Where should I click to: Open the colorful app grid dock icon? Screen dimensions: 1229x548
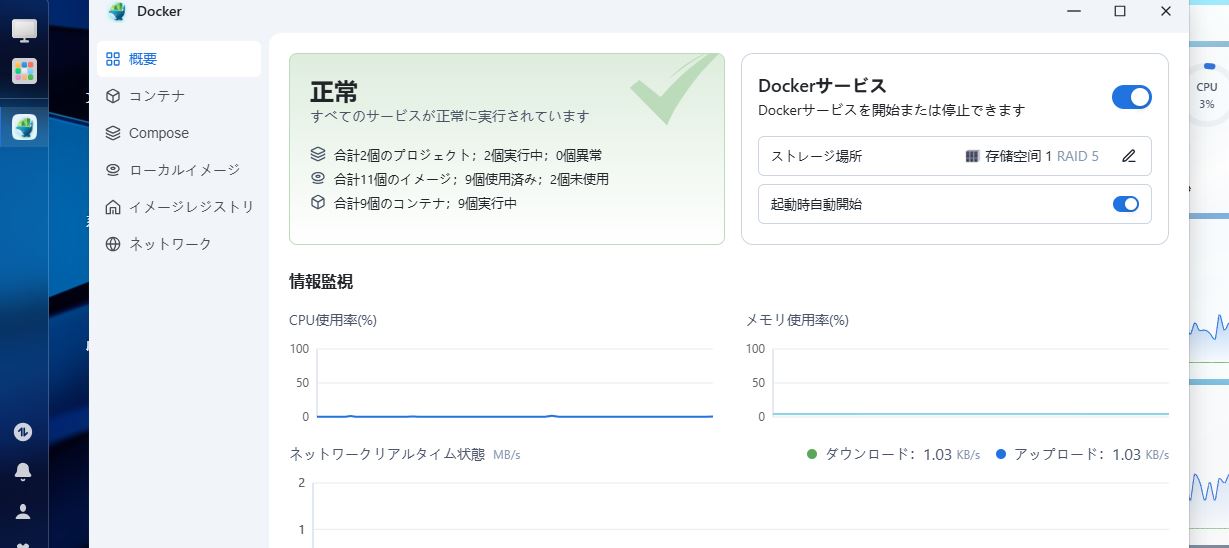(x=24, y=71)
